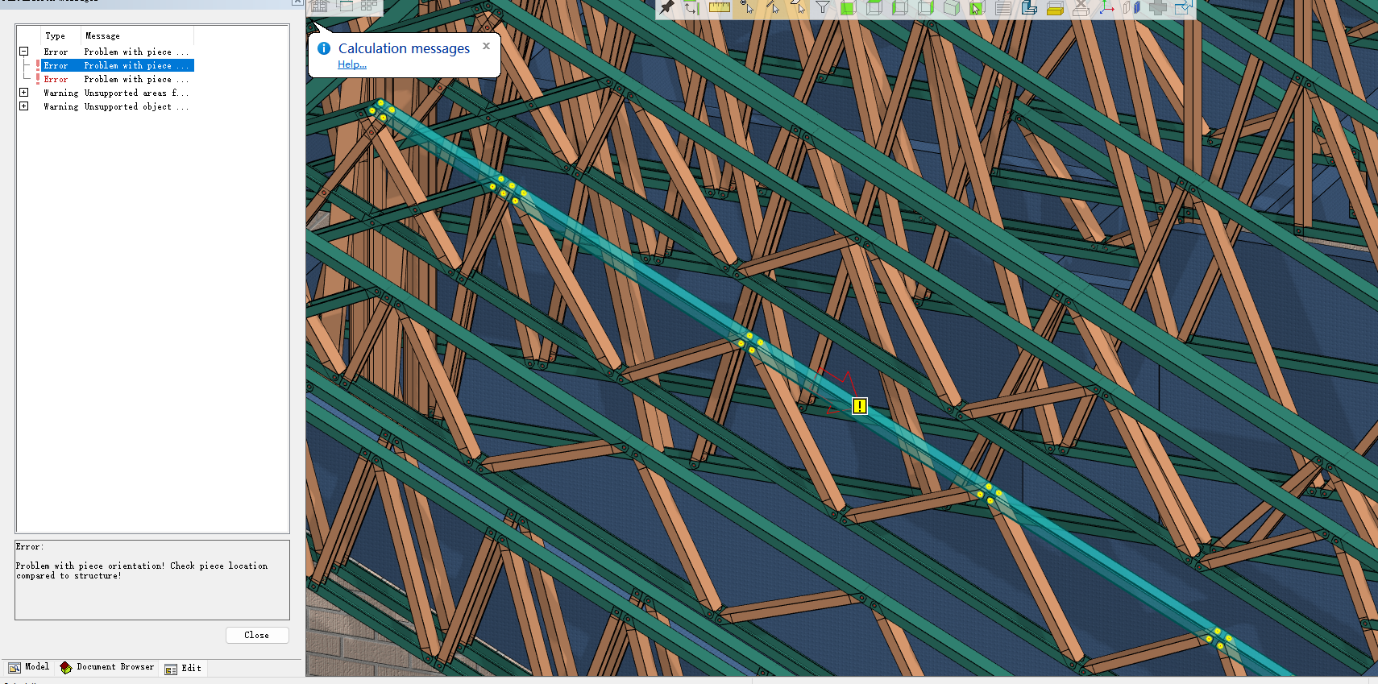Screen dimensions: 1378x684
Task: Toggle the highlighted cursor selection mode icon
Action: click(x=975, y=8)
